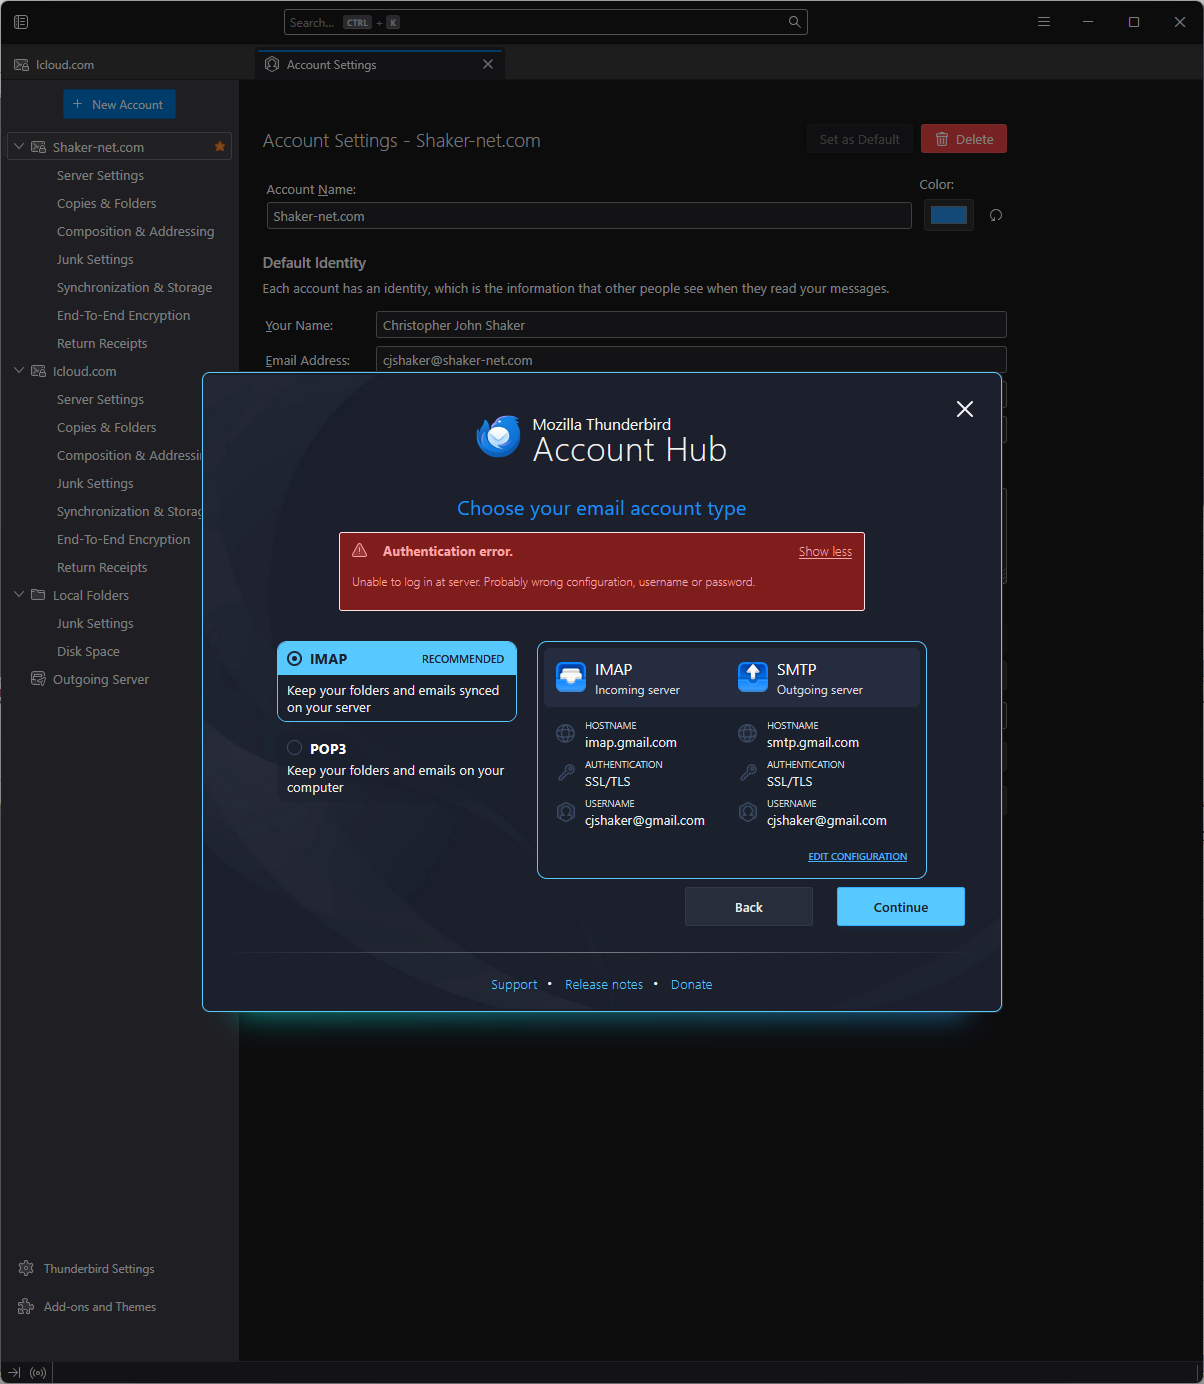Open Junk Settings under Shaker-net.com

pos(95,259)
